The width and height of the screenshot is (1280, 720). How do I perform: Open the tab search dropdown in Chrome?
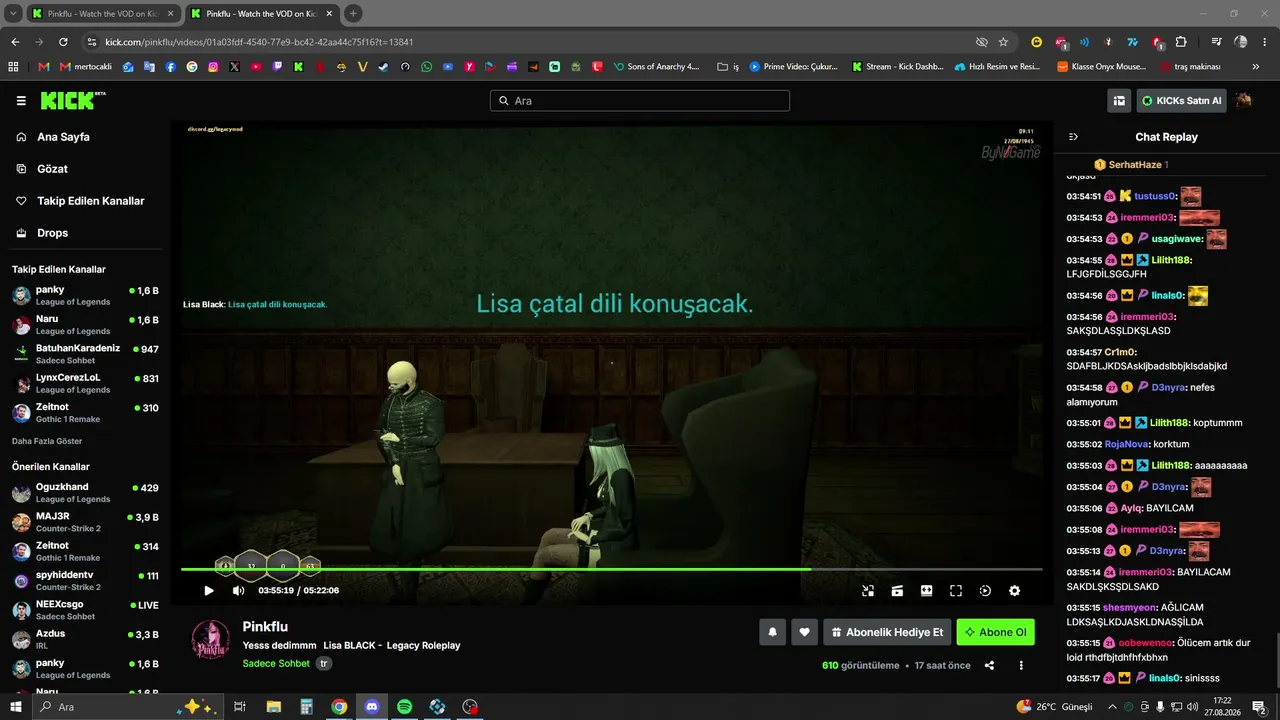[x=13, y=14]
